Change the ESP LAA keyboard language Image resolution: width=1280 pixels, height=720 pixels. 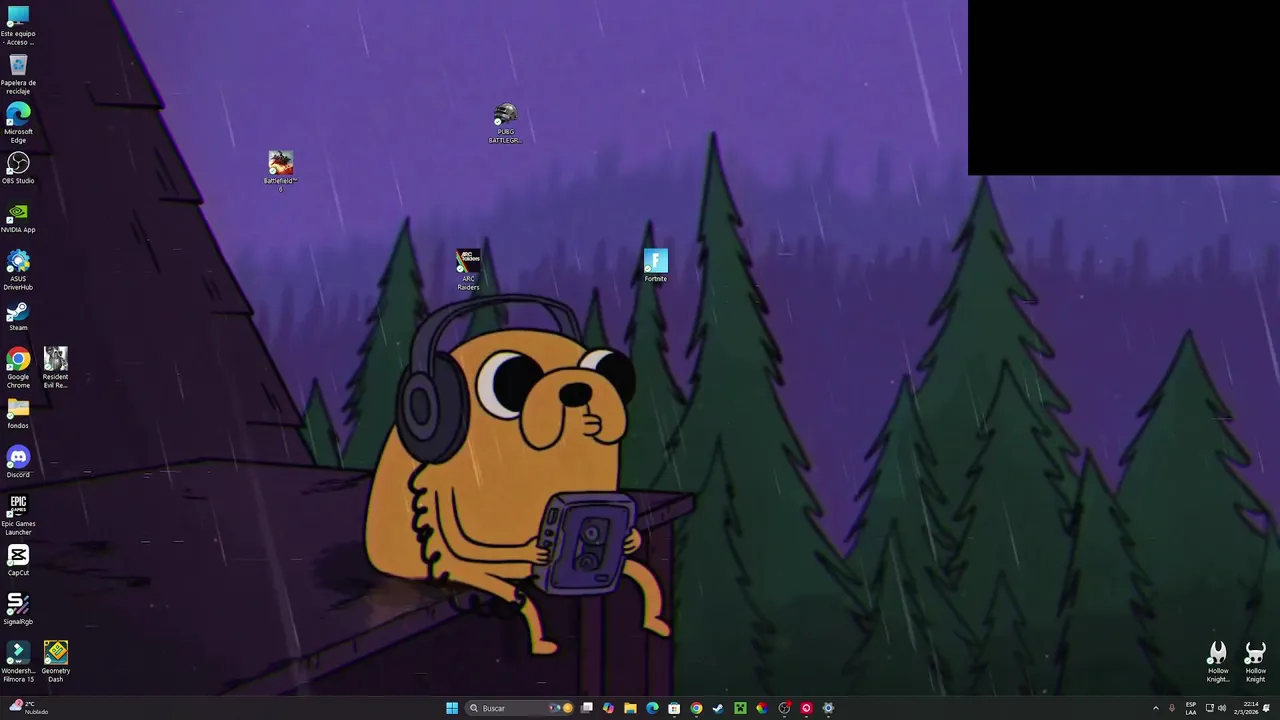[x=1191, y=708]
